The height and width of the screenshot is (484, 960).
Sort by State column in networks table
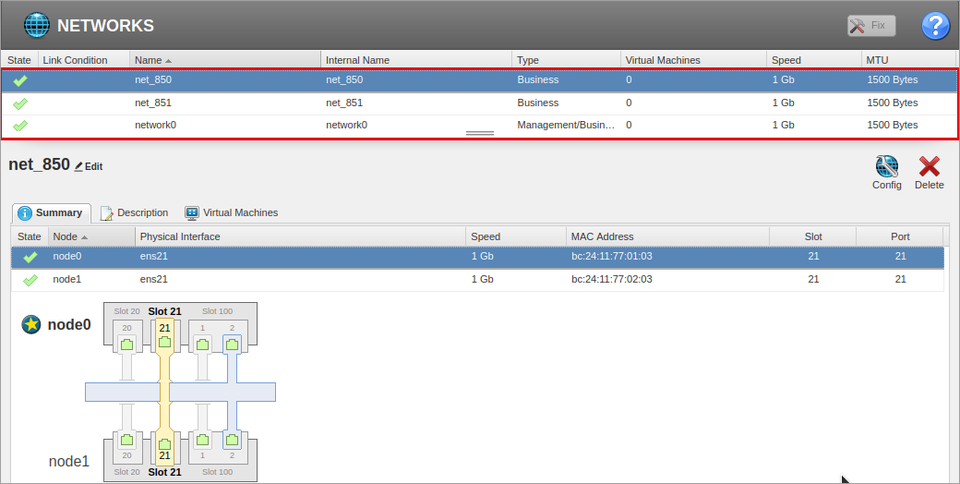[20, 60]
